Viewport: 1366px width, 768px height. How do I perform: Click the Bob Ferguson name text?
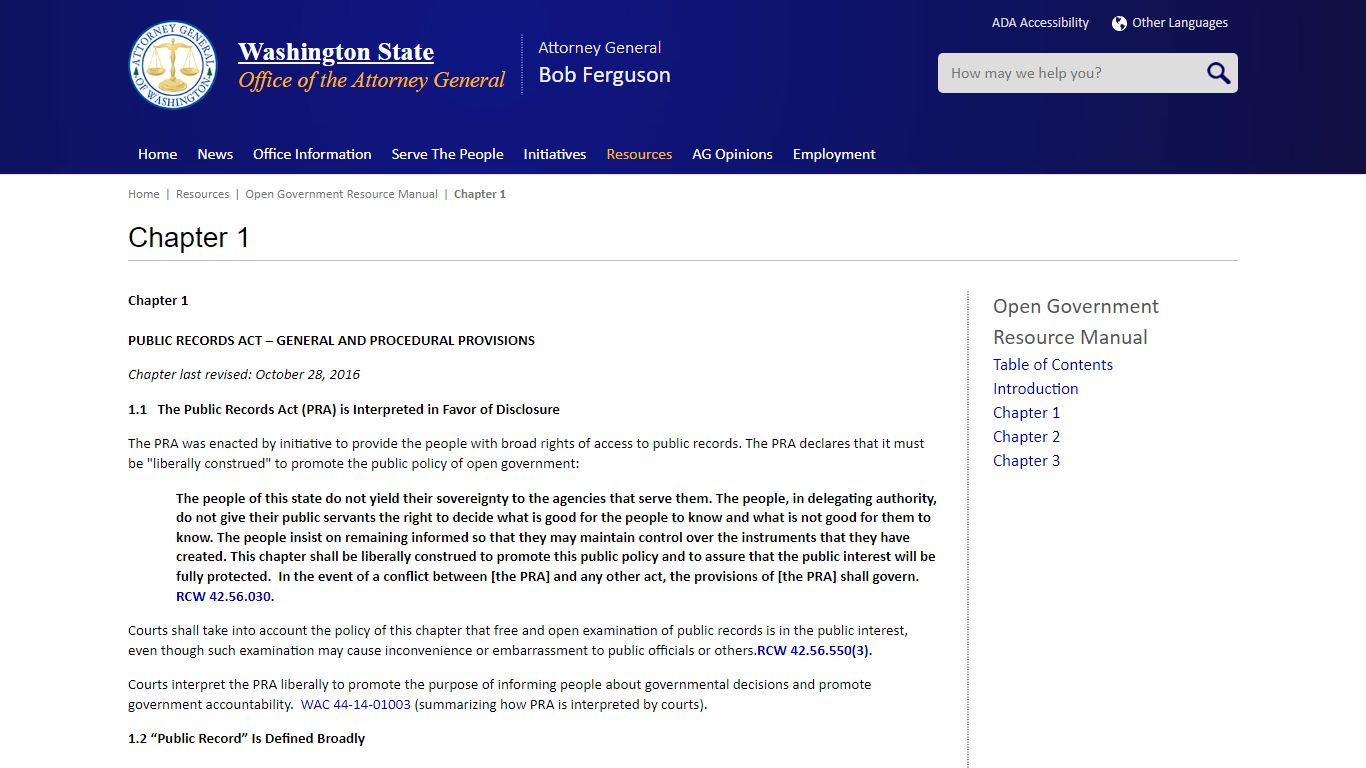point(604,75)
